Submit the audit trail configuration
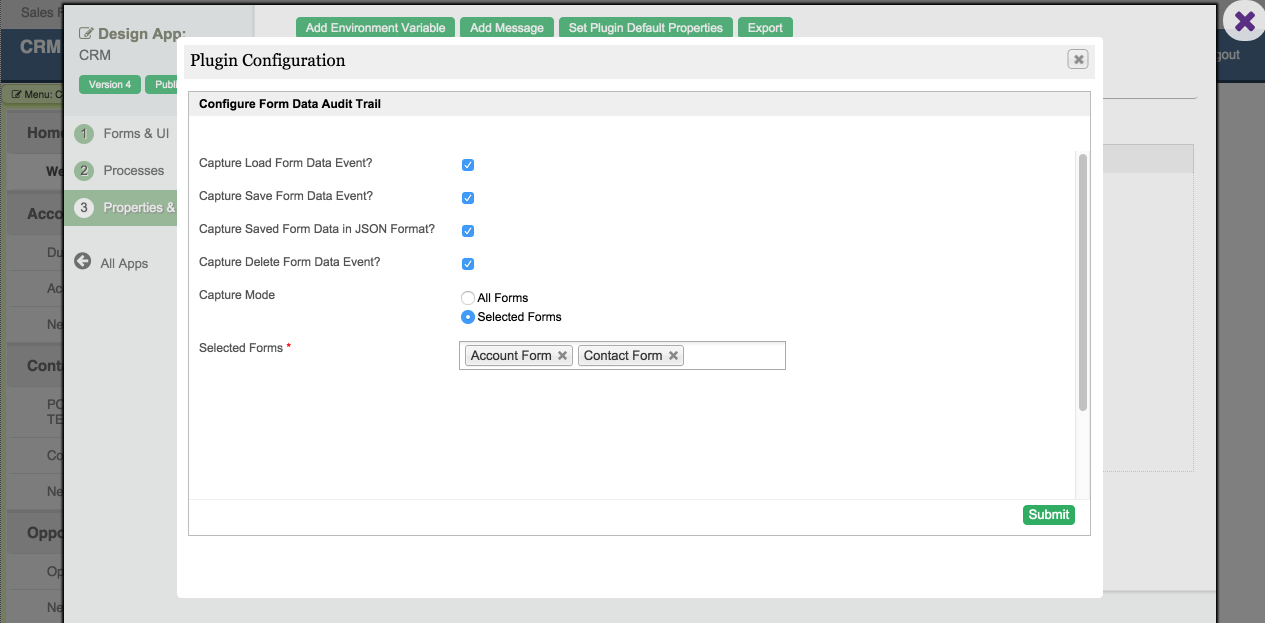1265x623 pixels. [1049, 515]
